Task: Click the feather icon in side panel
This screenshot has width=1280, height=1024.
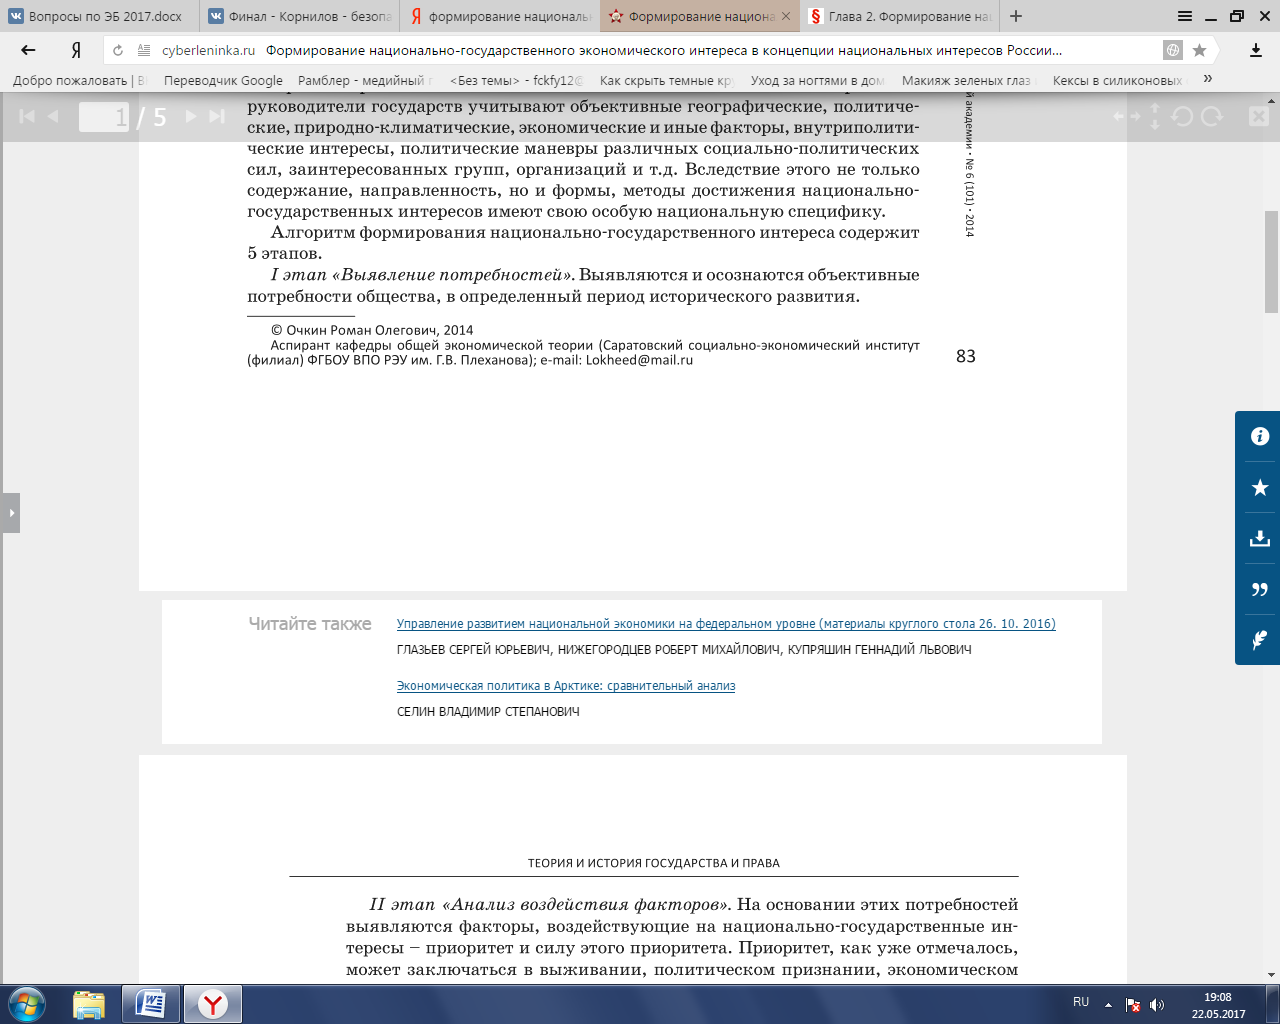Action: [x=1259, y=640]
